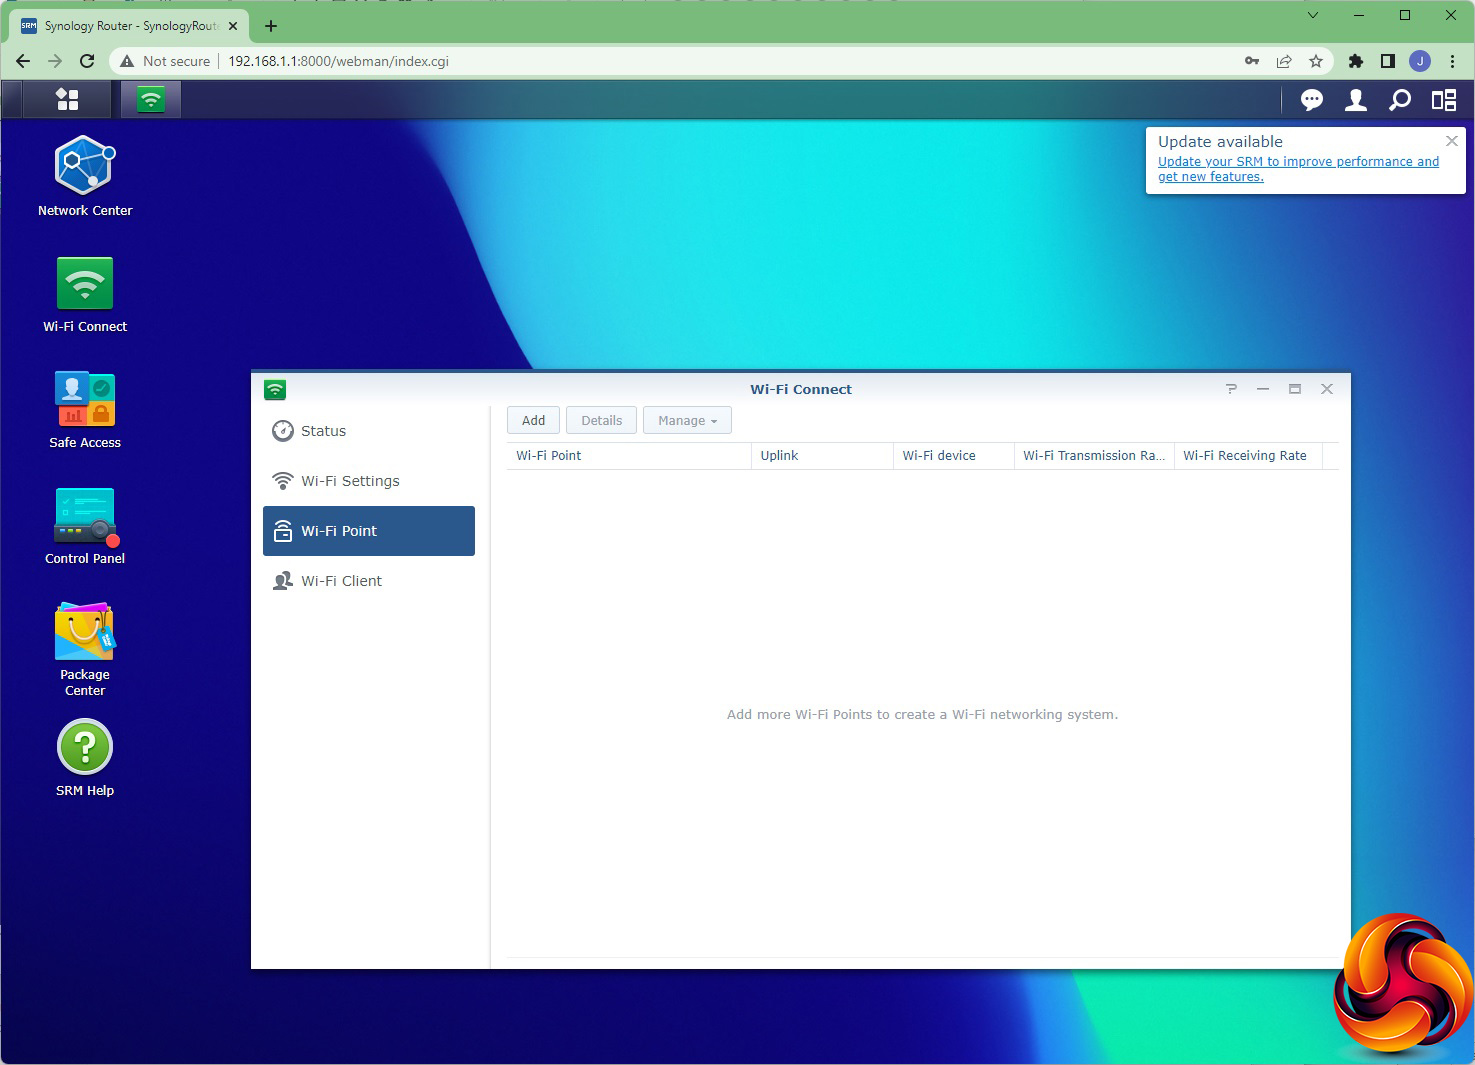Follow the Update your SRM link

[x=1298, y=169]
